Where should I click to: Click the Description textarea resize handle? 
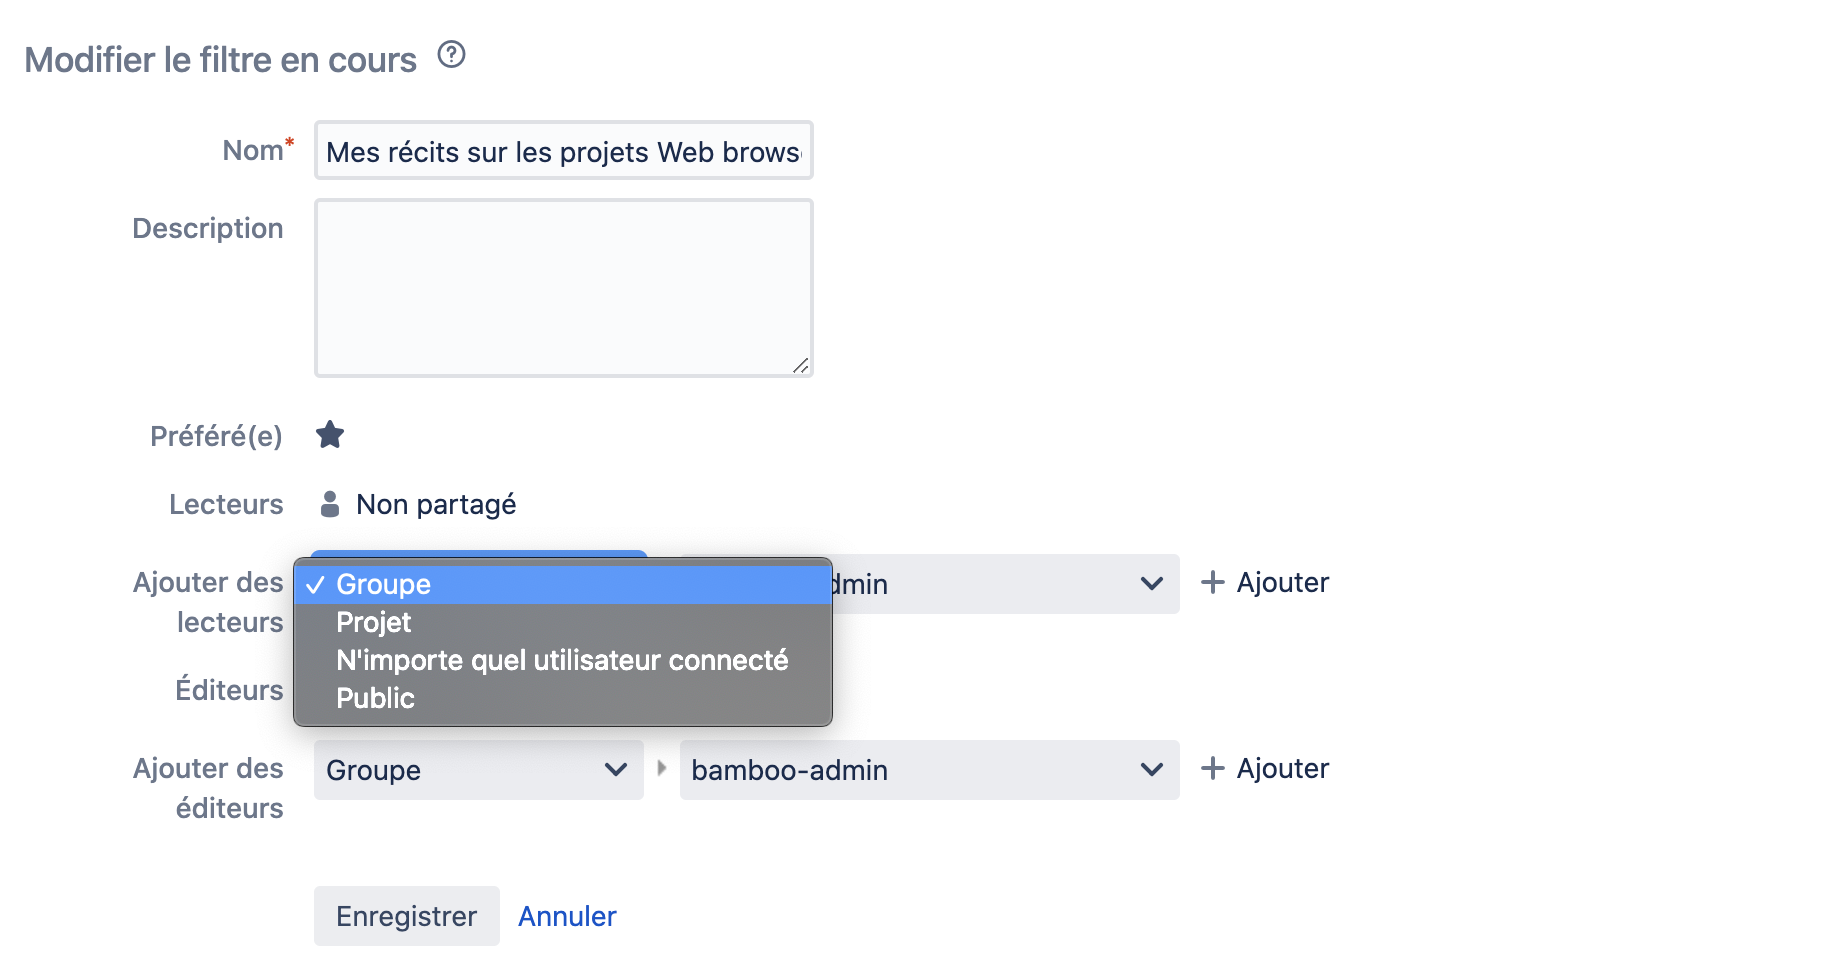tap(800, 365)
